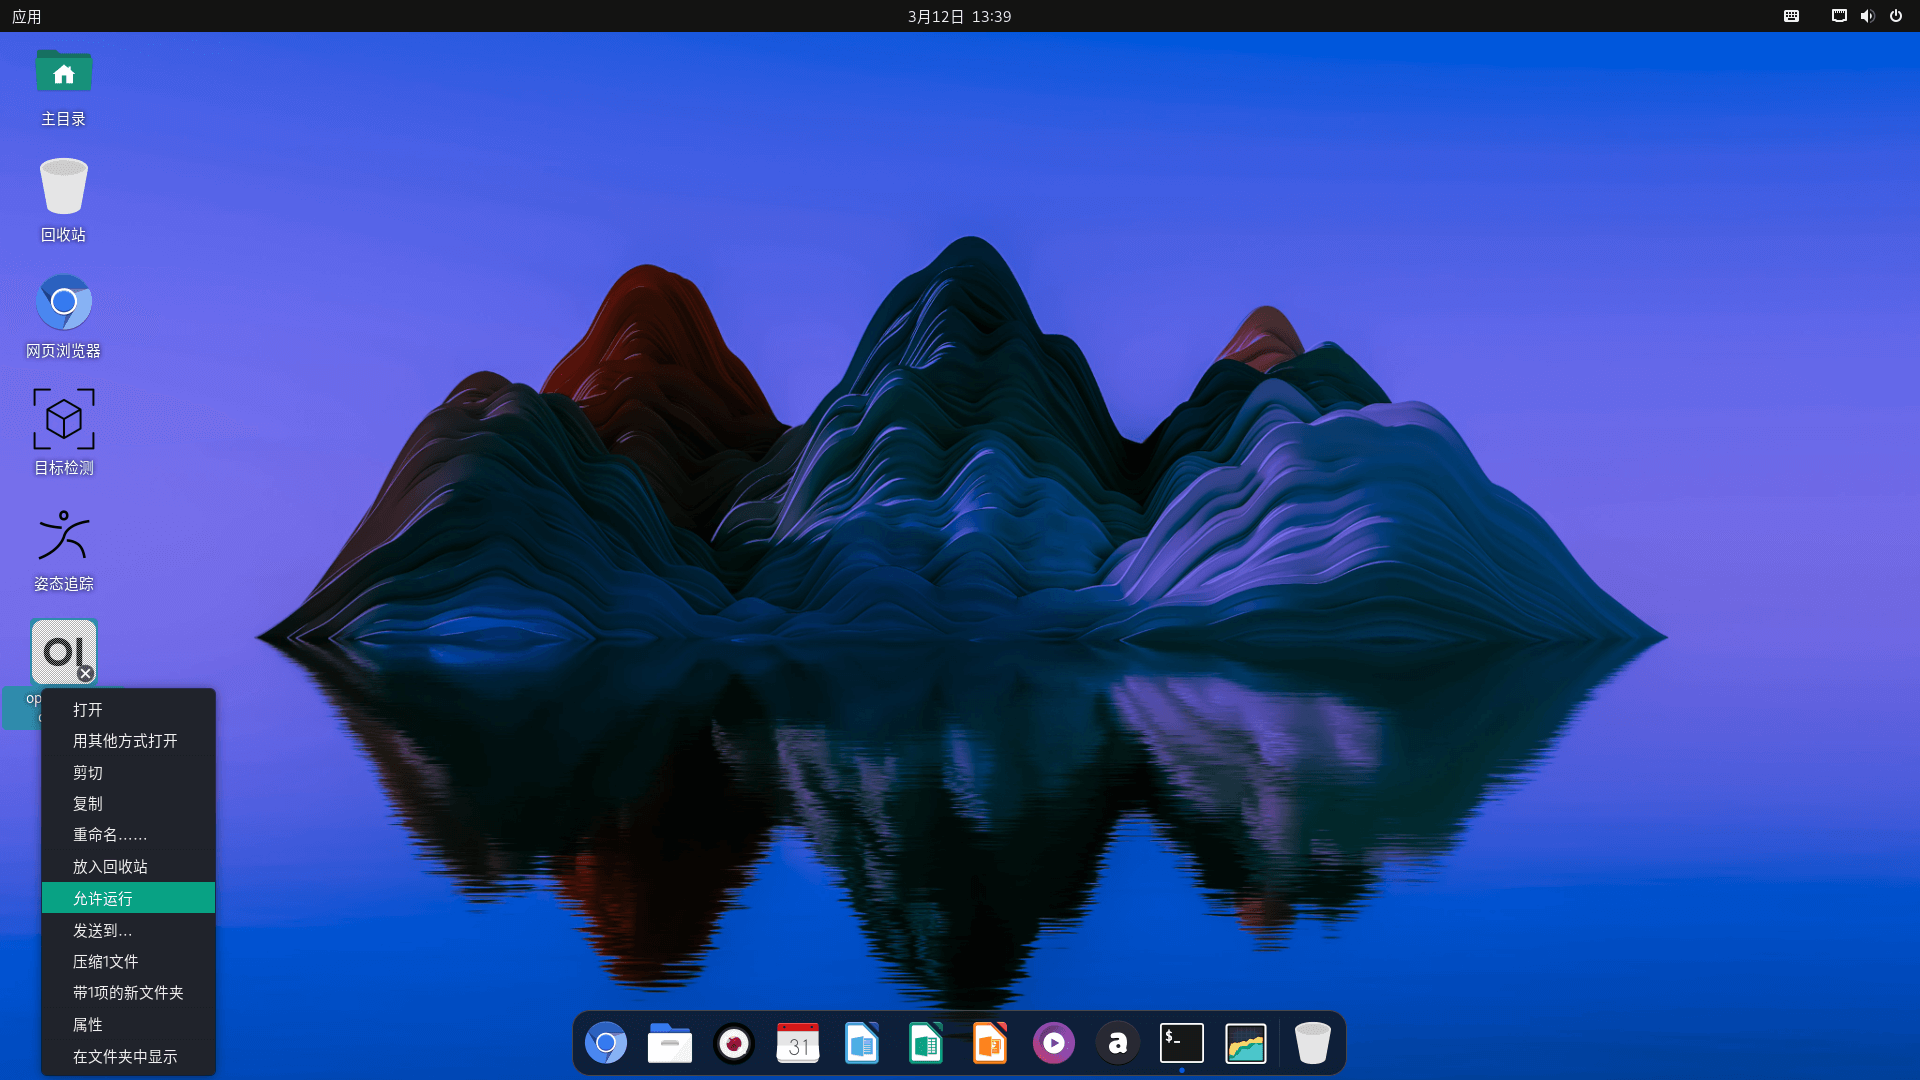
Task: Open the volume control in system tray
Action: (1867, 16)
